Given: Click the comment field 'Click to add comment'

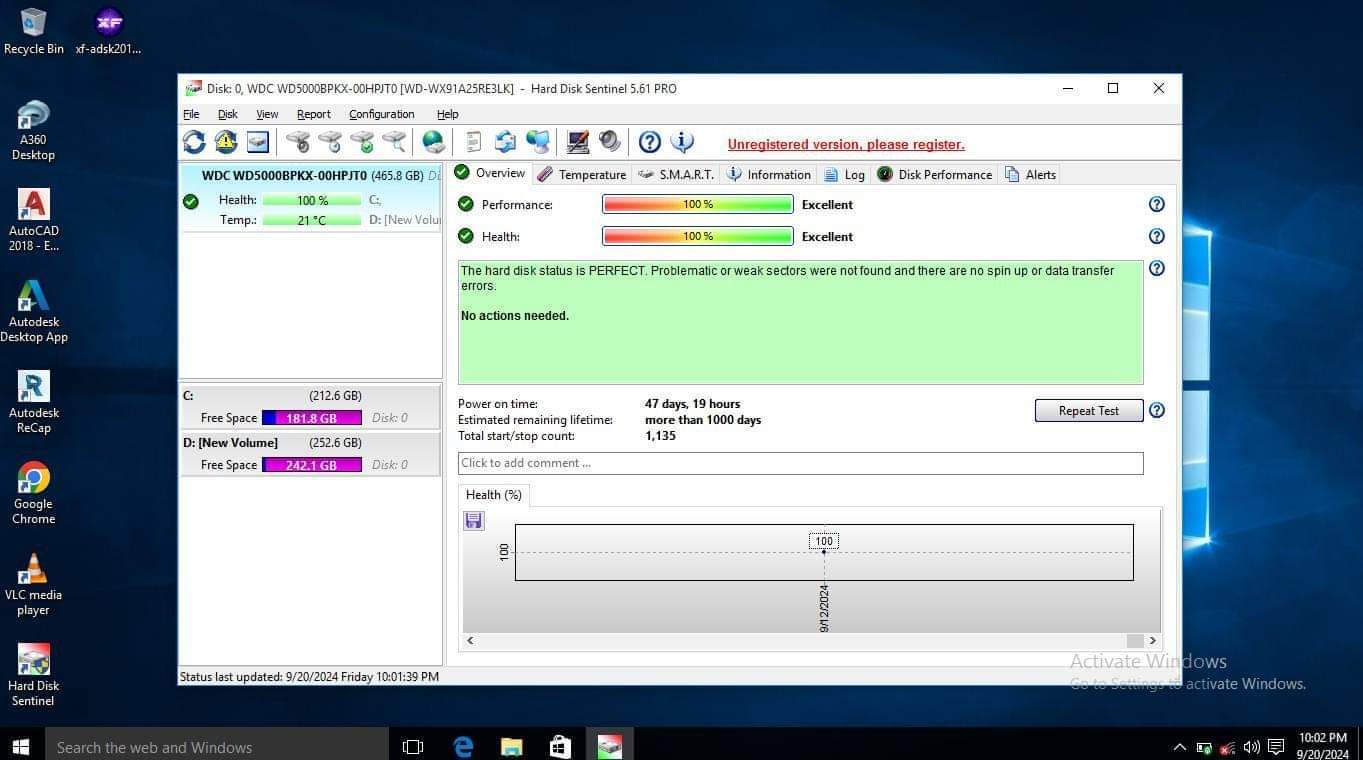Looking at the screenshot, I should [800, 463].
